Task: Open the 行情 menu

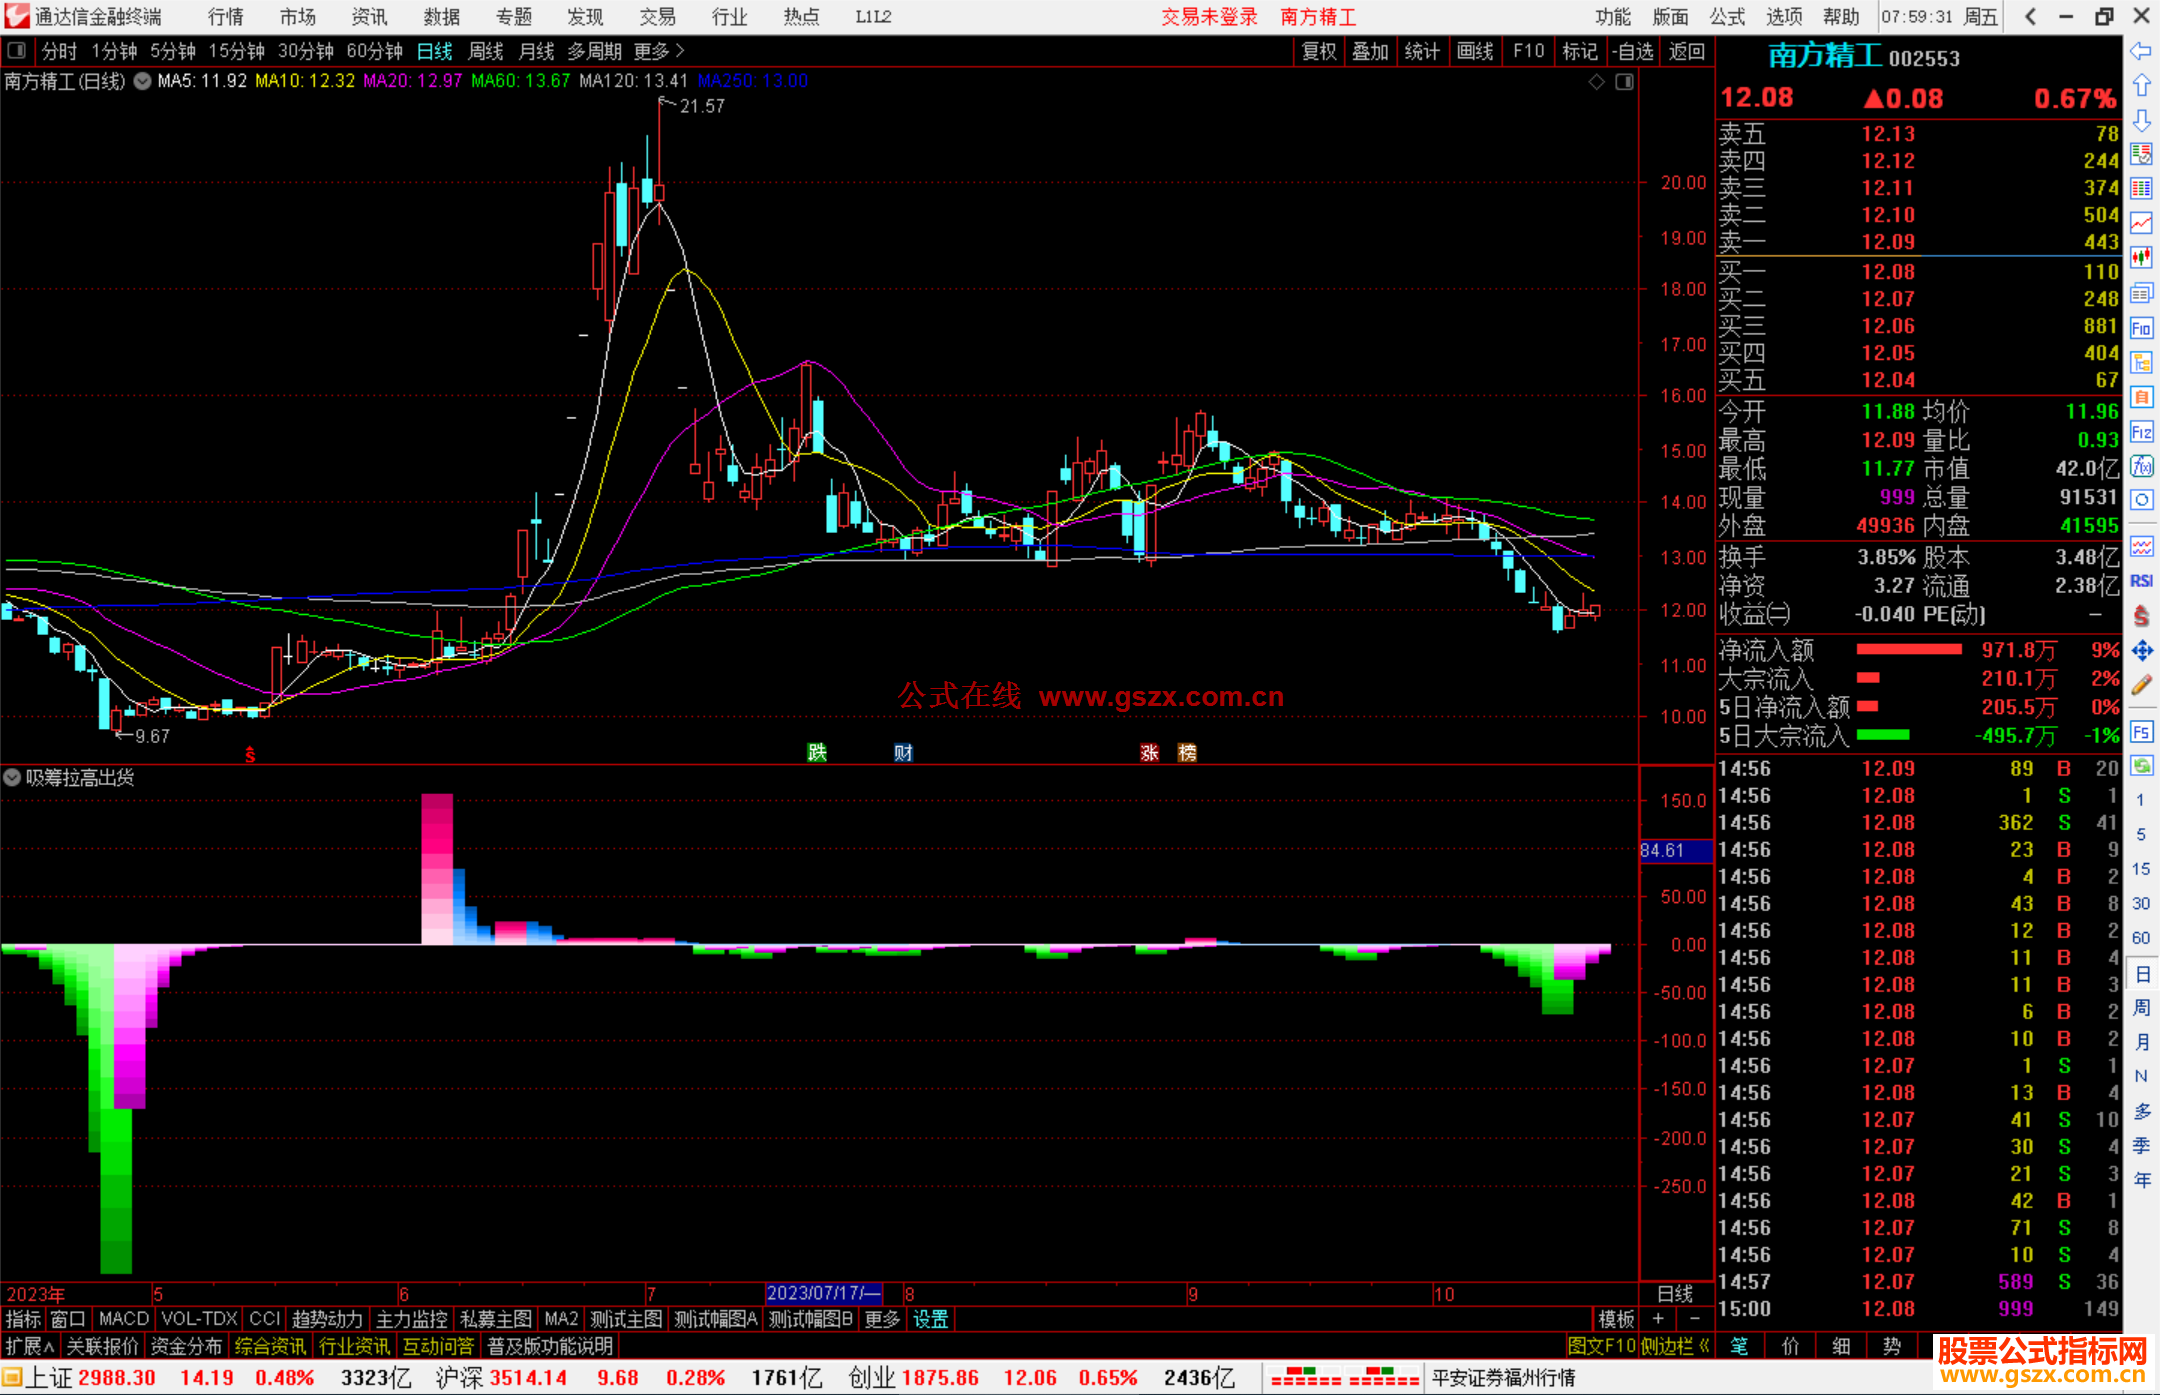Action: coord(225,17)
